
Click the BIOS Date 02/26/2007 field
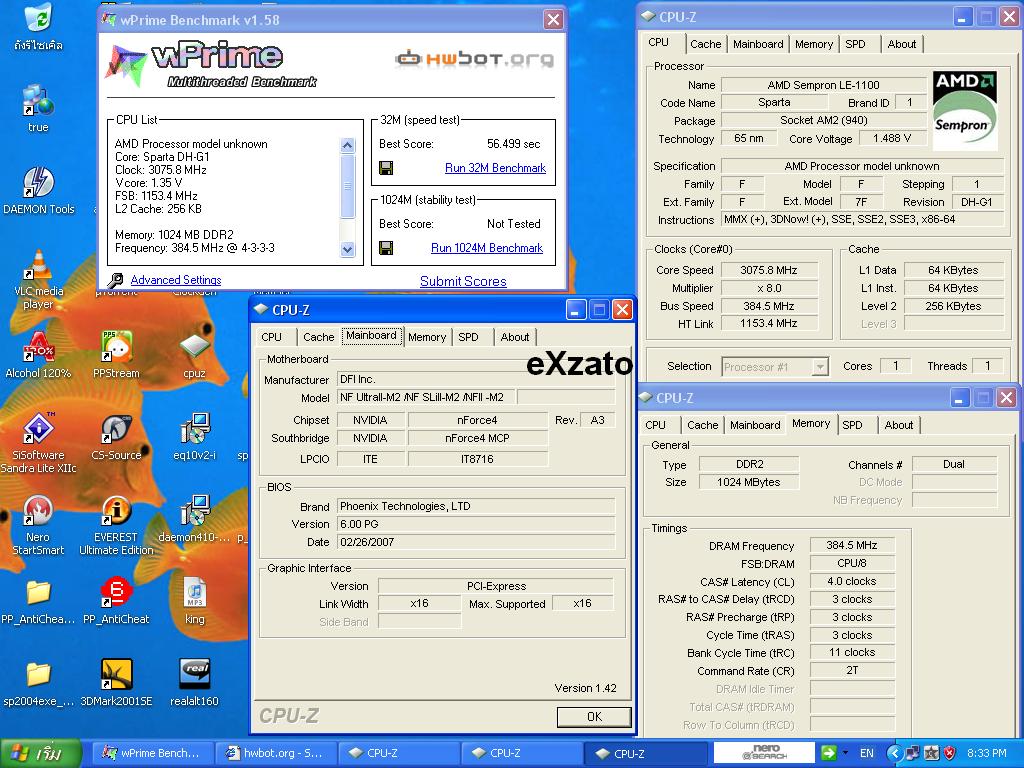476,542
